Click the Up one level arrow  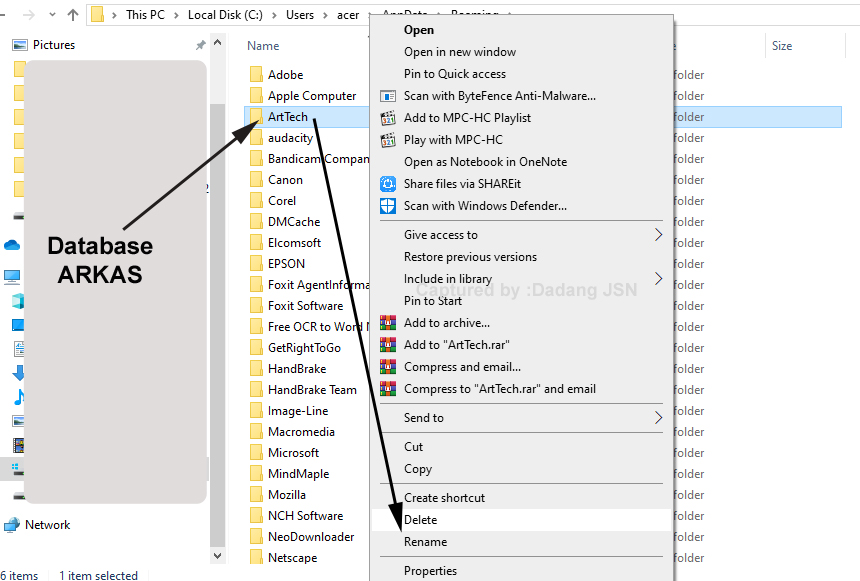pyautogui.click(x=73, y=15)
